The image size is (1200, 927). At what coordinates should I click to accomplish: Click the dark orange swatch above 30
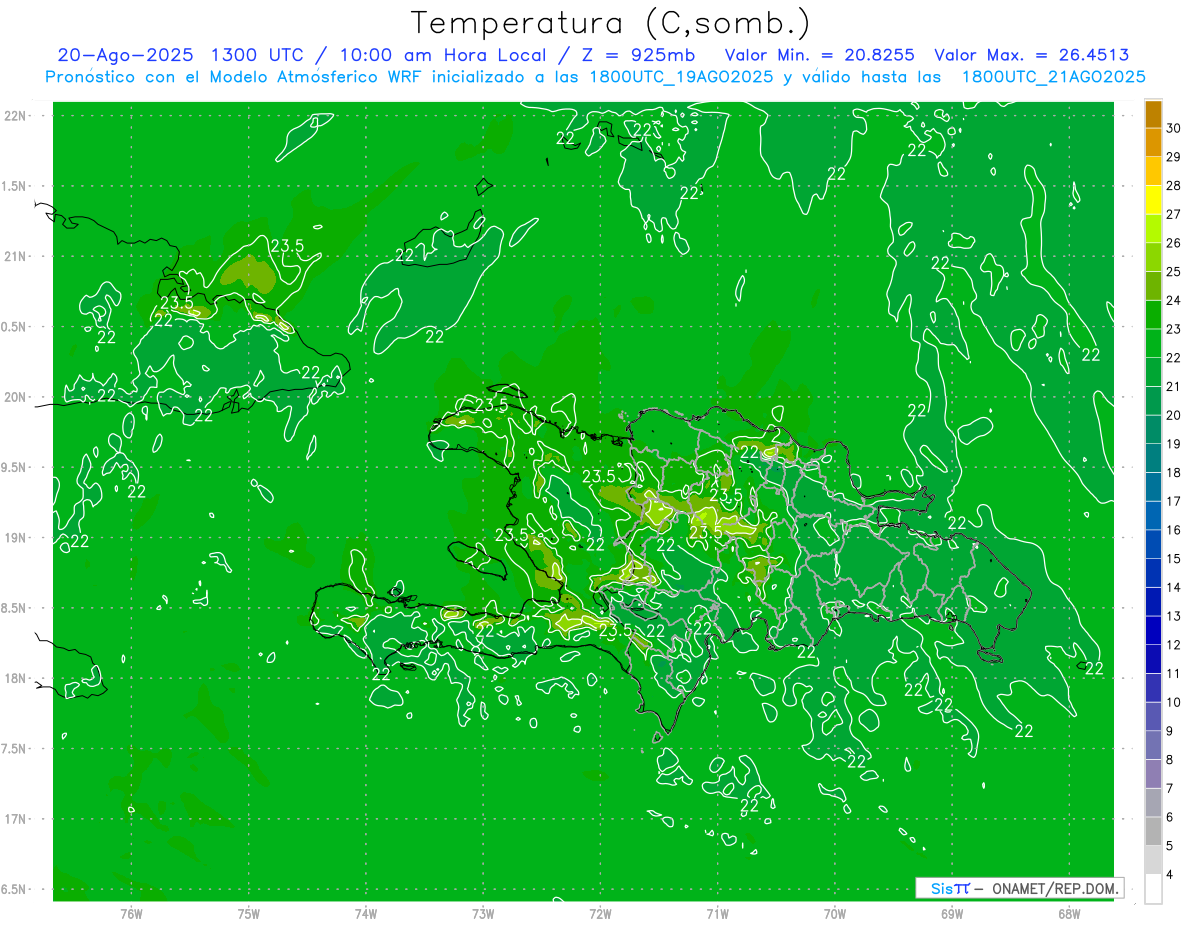point(1153,114)
